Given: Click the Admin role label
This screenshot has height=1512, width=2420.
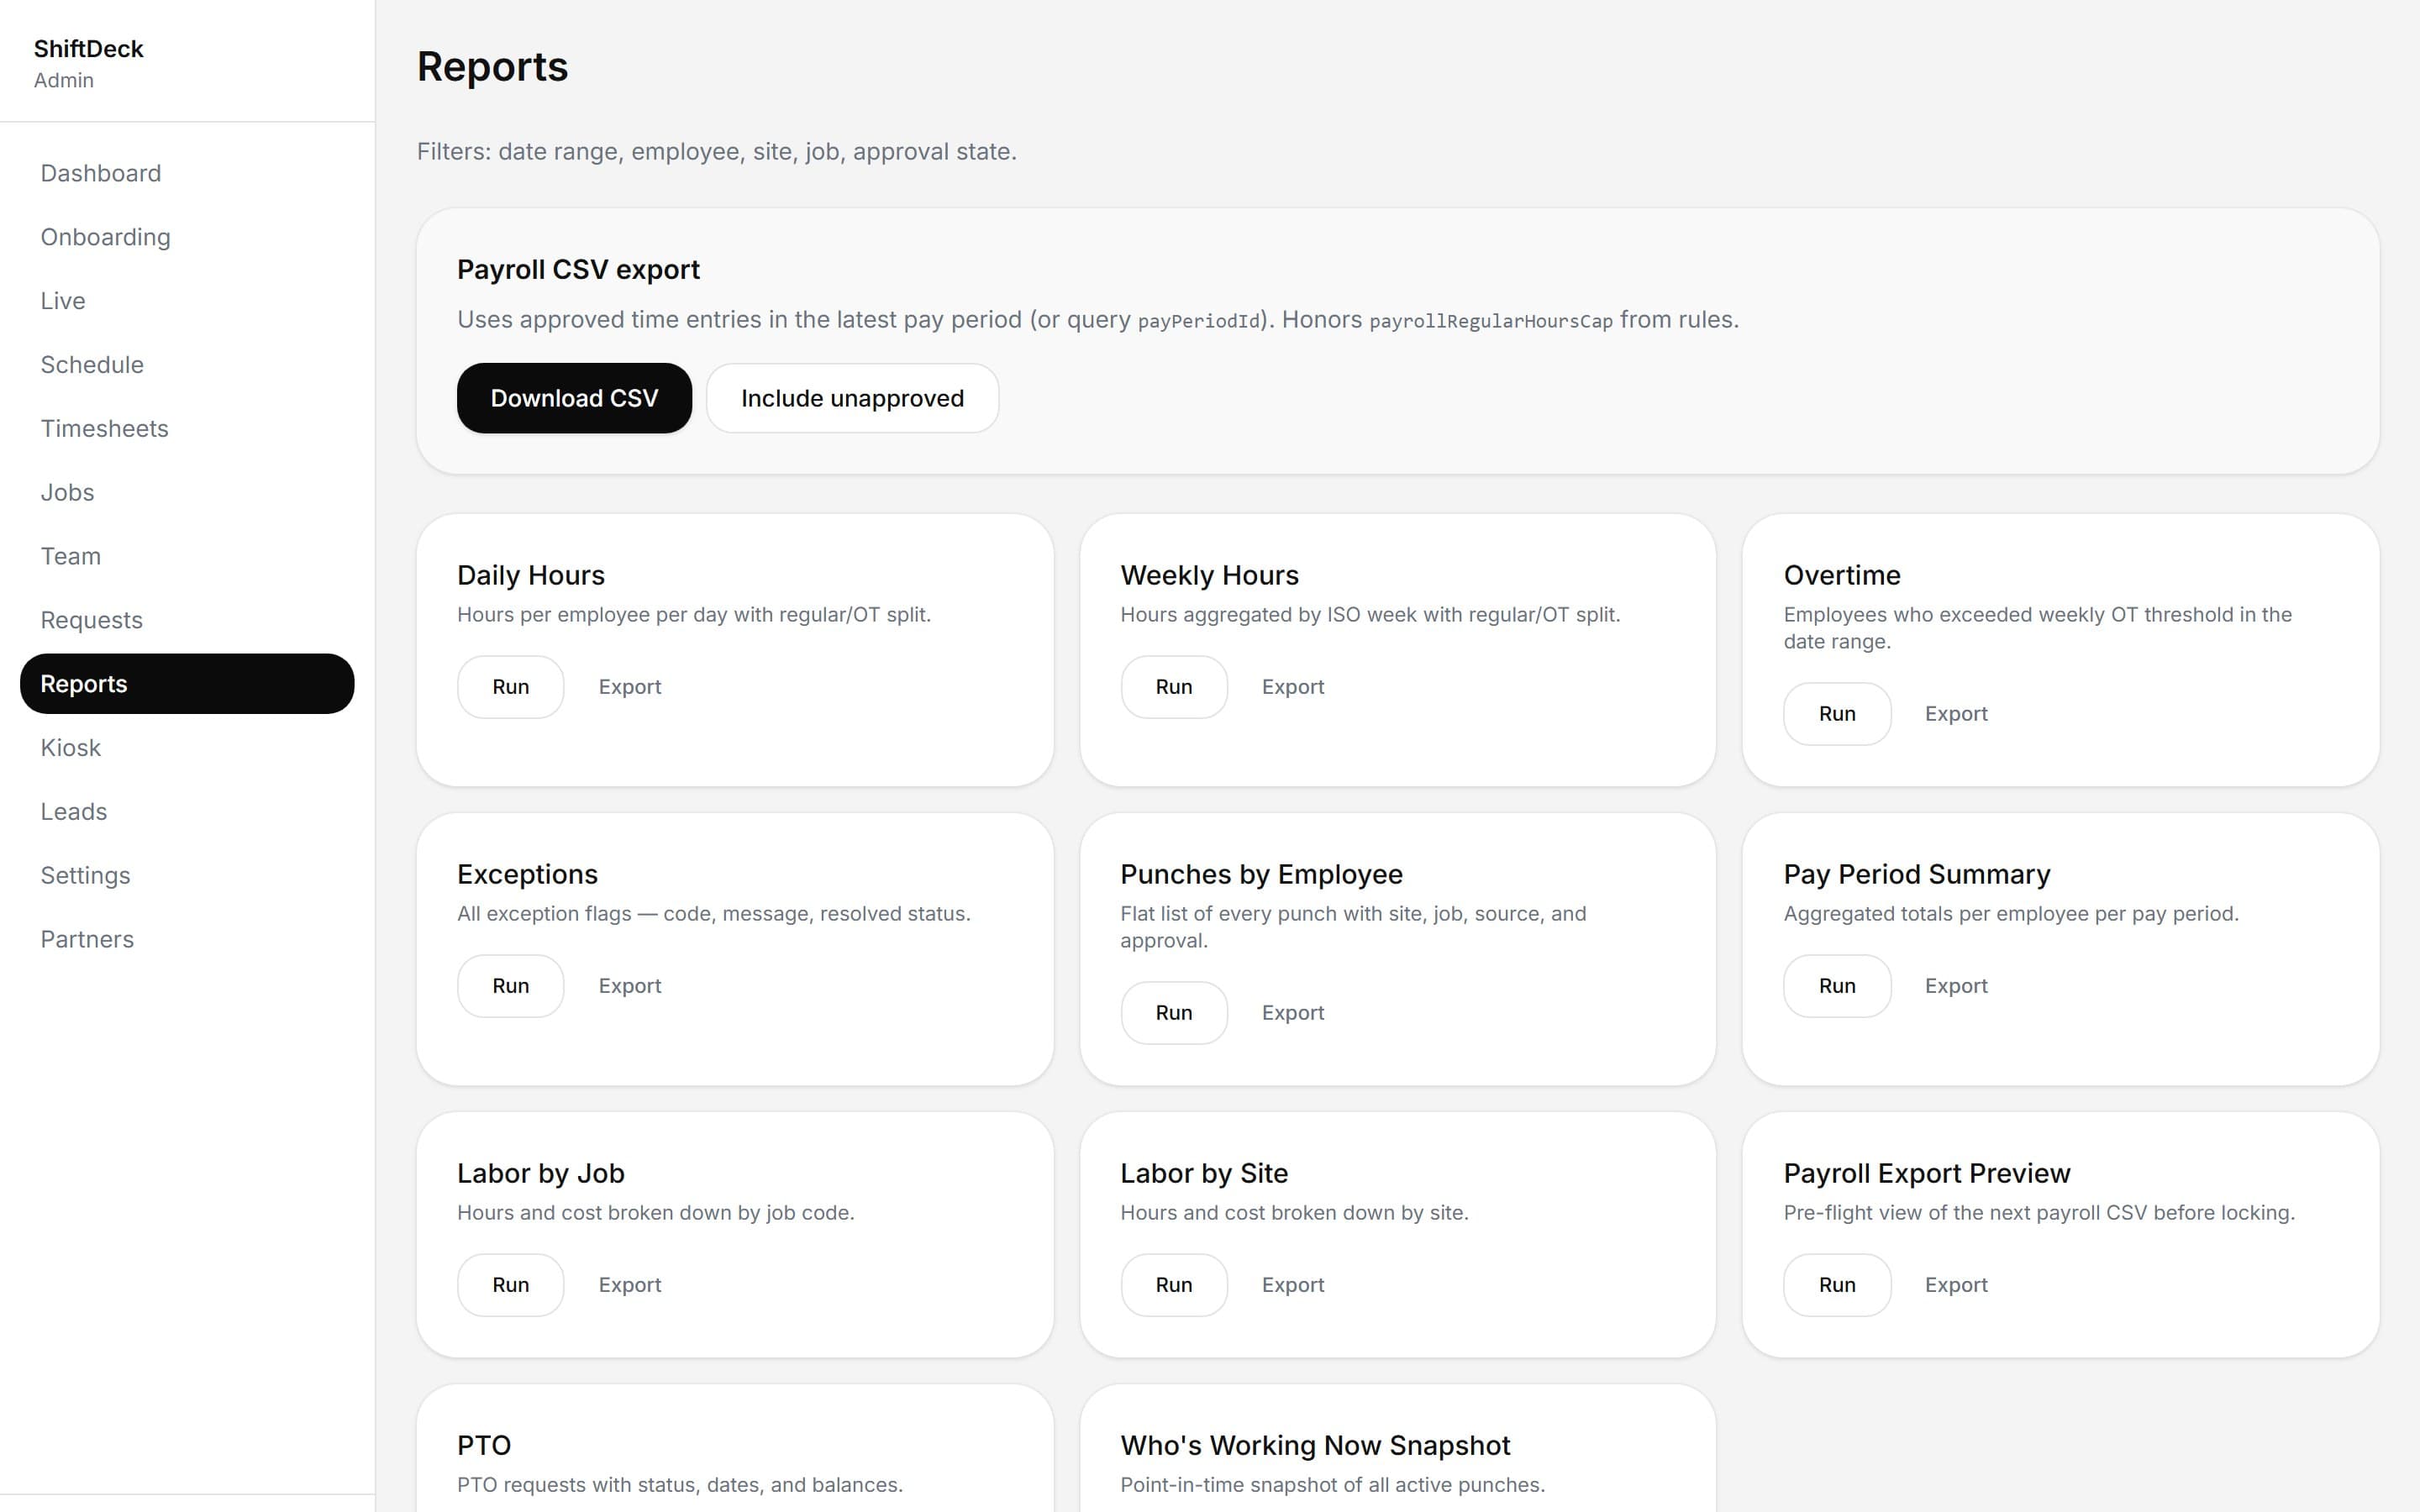Looking at the screenshot, I should pyautogui.click(x=64, y=81).
